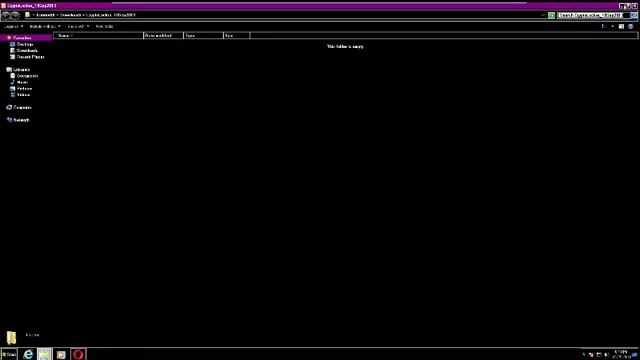Show the preview pane

point(621,26)
